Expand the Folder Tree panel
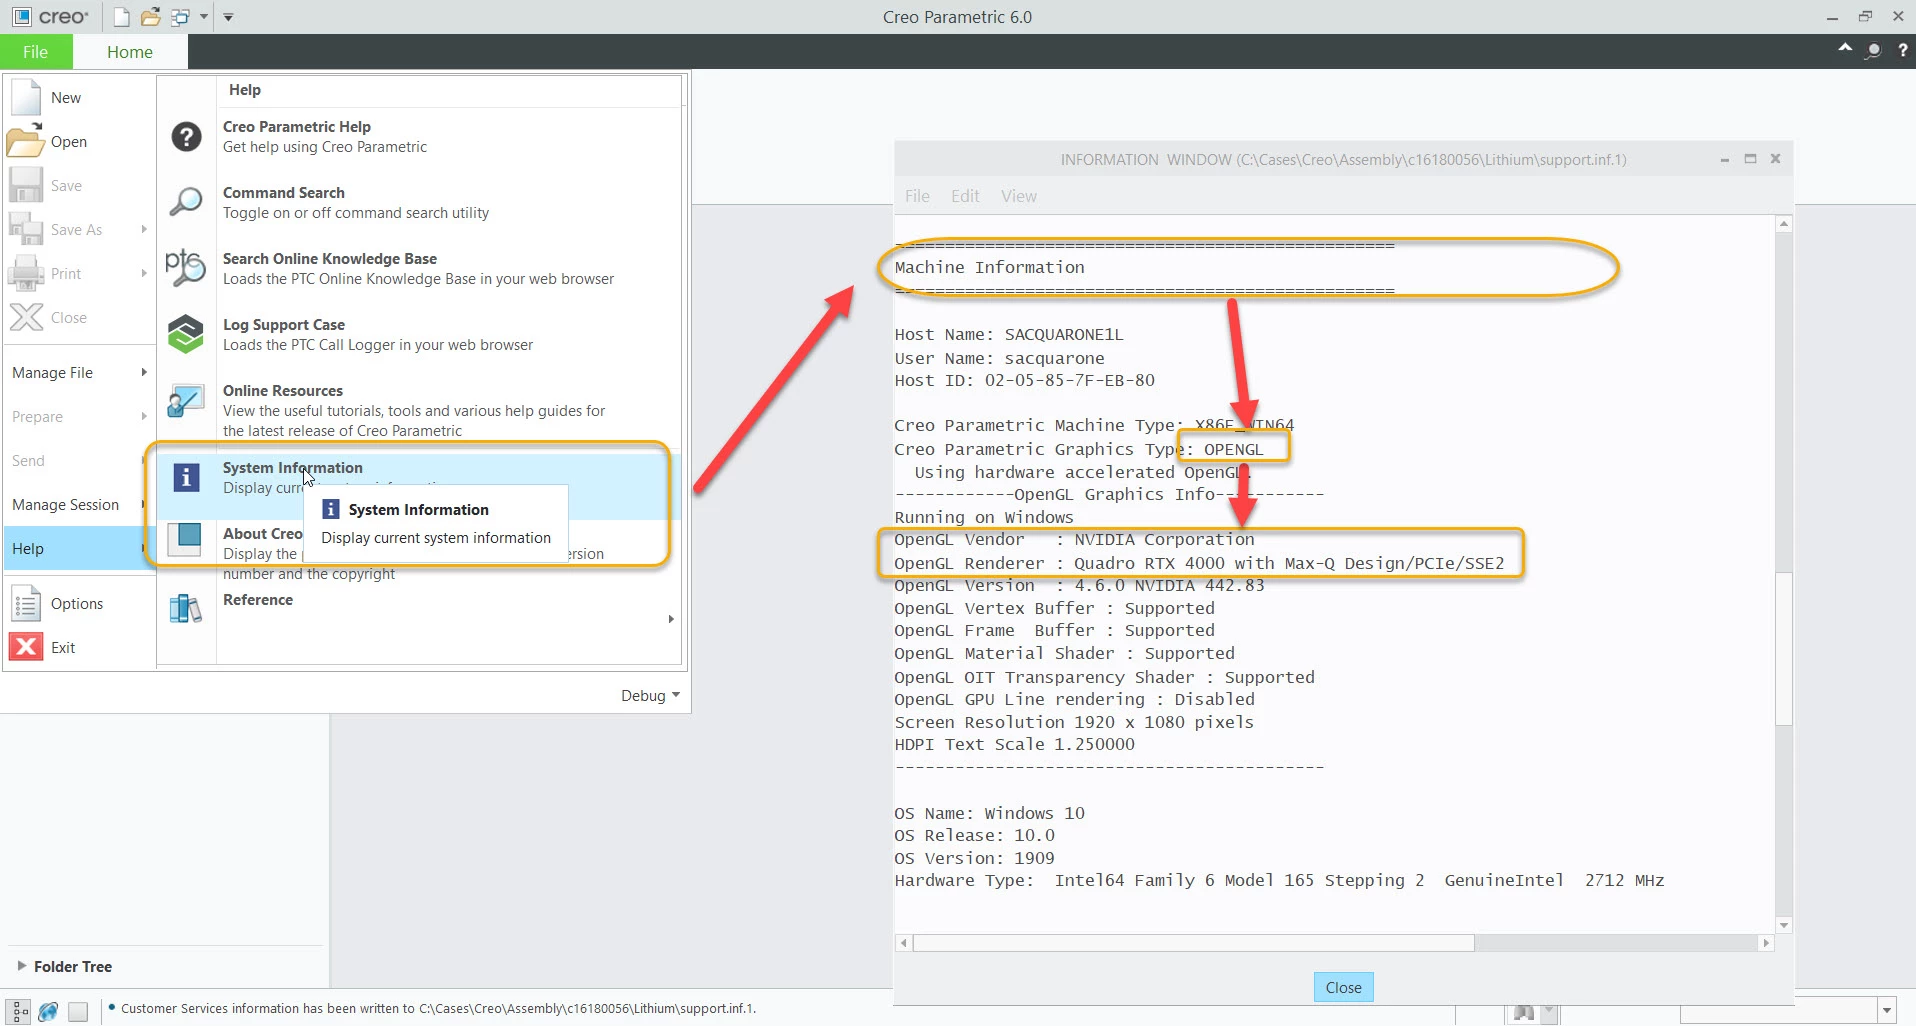 tap(22, 966)
